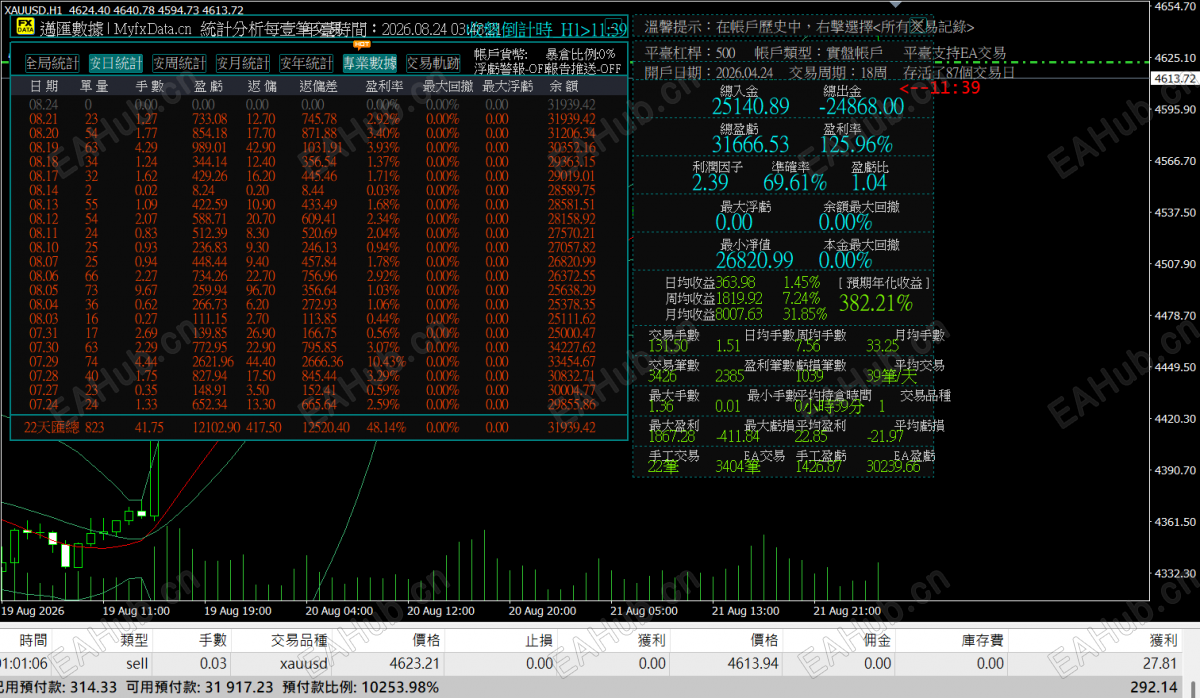This screenshot has width=1200, height=698.
Task: Click the 報告推送-OFF status text
Action: (x=582, y=69)
